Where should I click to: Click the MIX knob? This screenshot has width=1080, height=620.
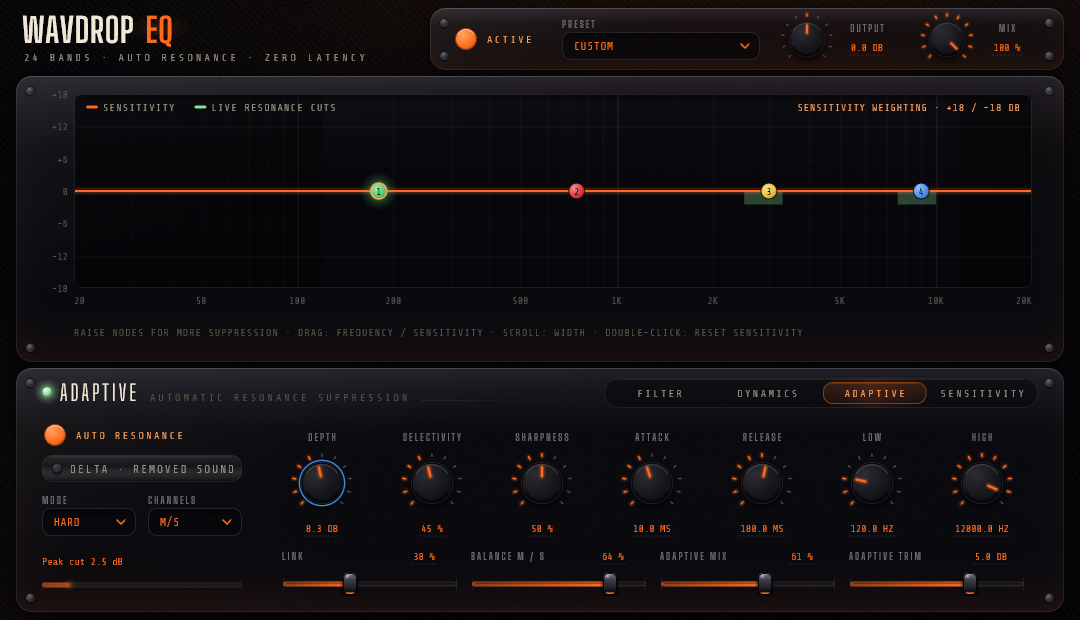946,39
